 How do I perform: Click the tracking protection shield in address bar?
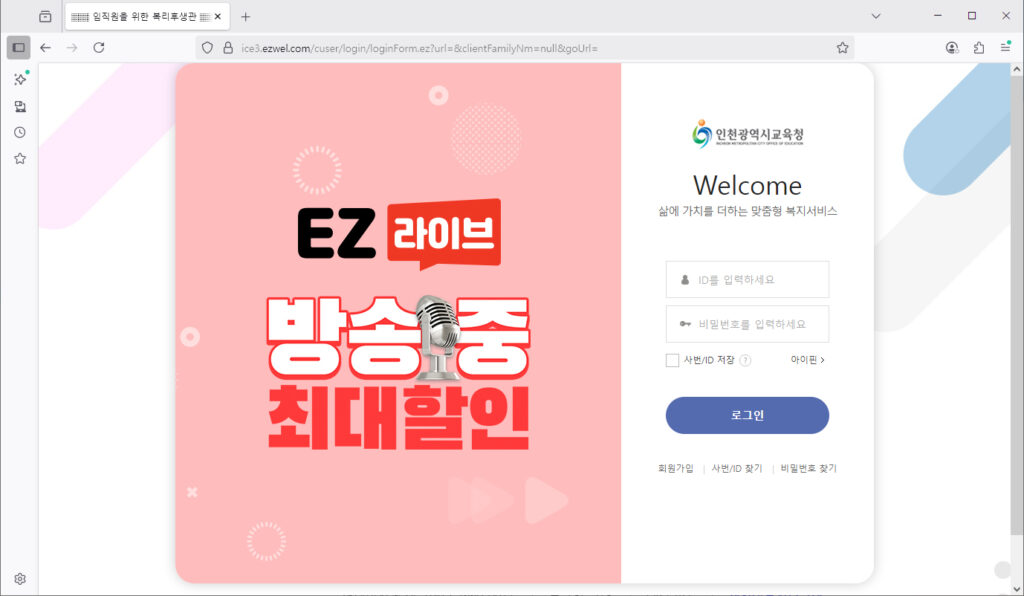pyautogui.click(x=207, y=46)
